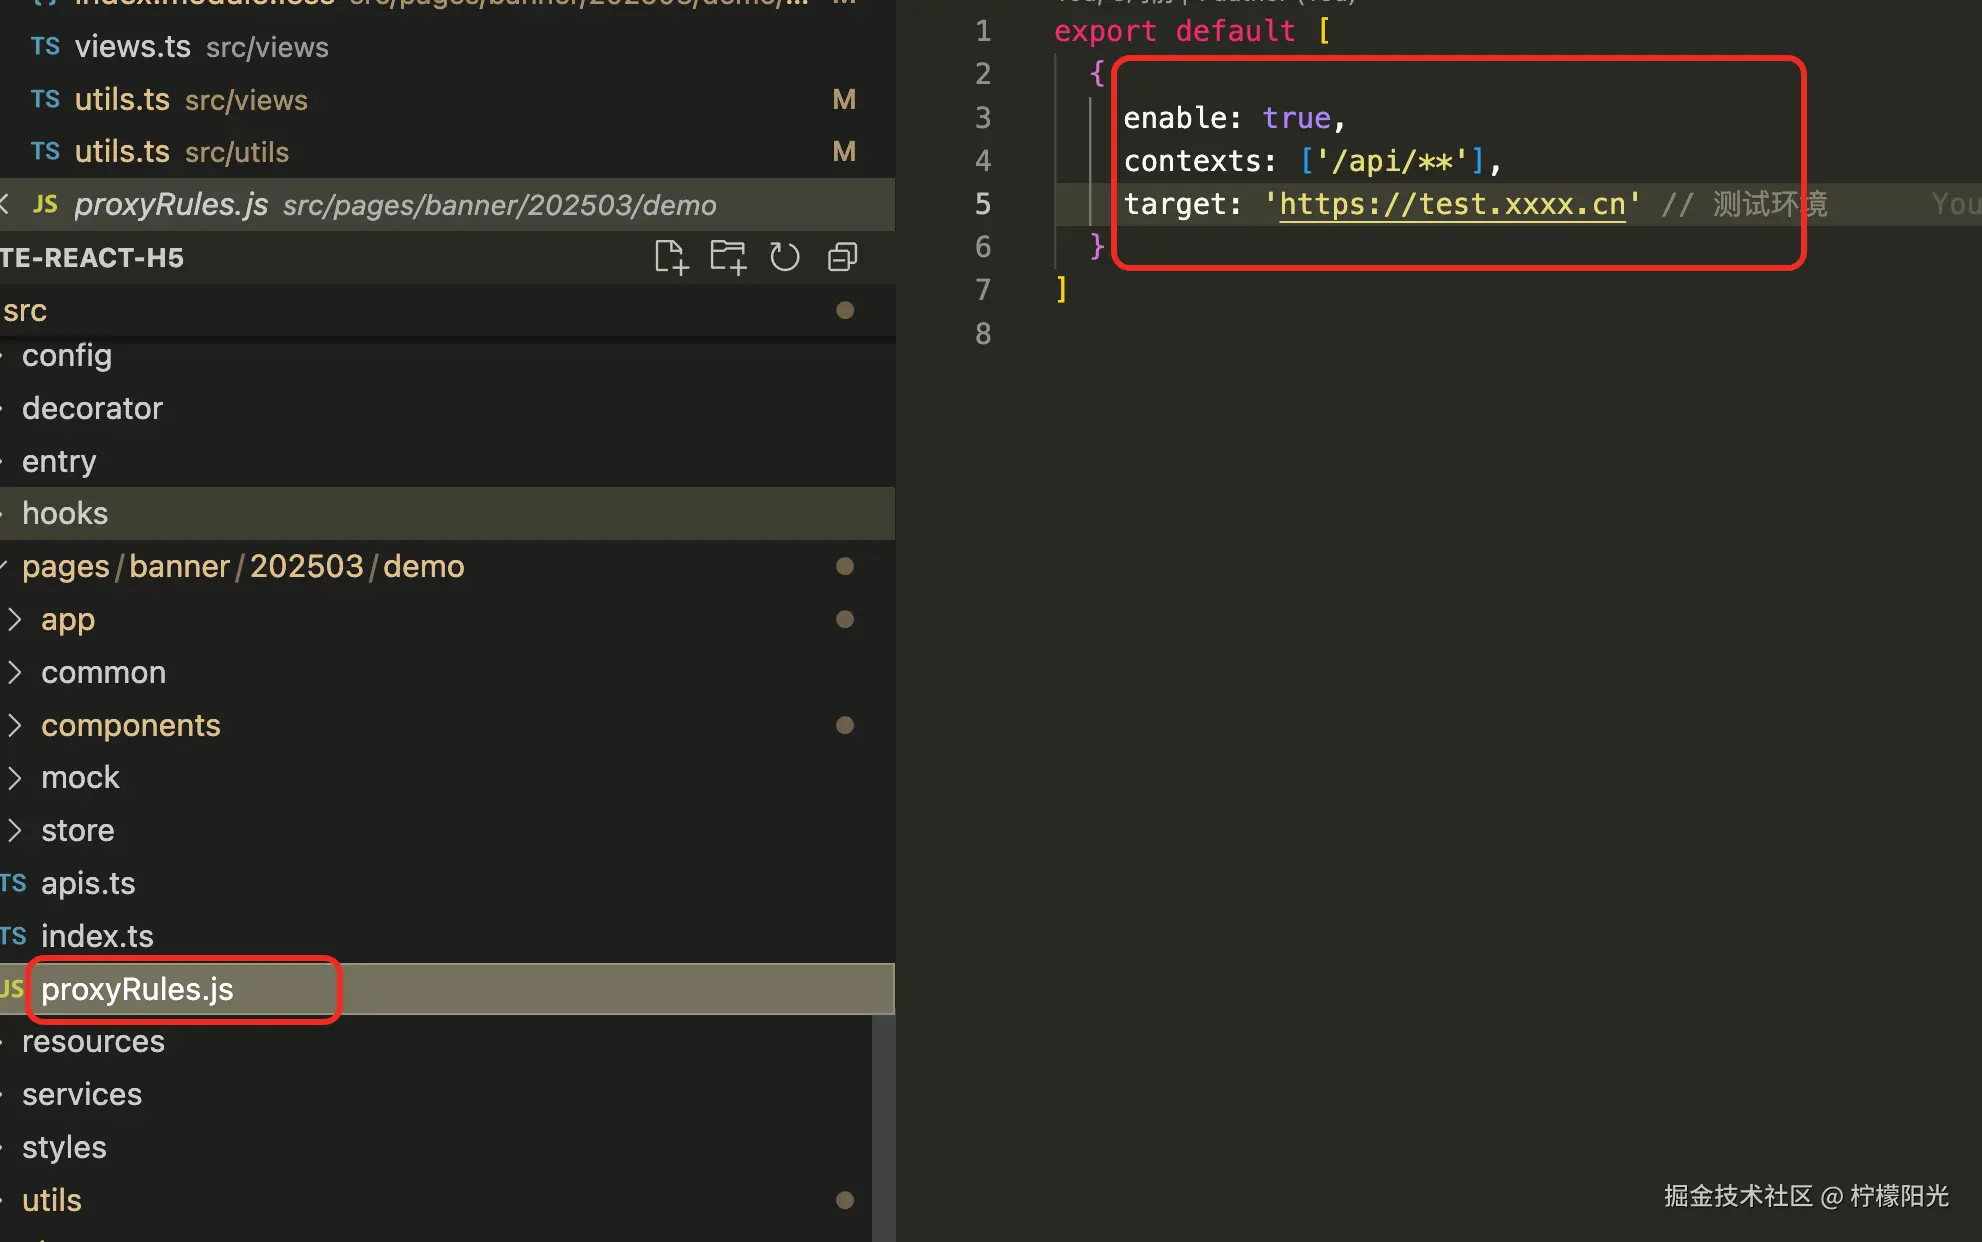This screenshot has width=1982, height=1242.
Task: Open the apis.ts TypeScript file
Action: coord(88,884)
